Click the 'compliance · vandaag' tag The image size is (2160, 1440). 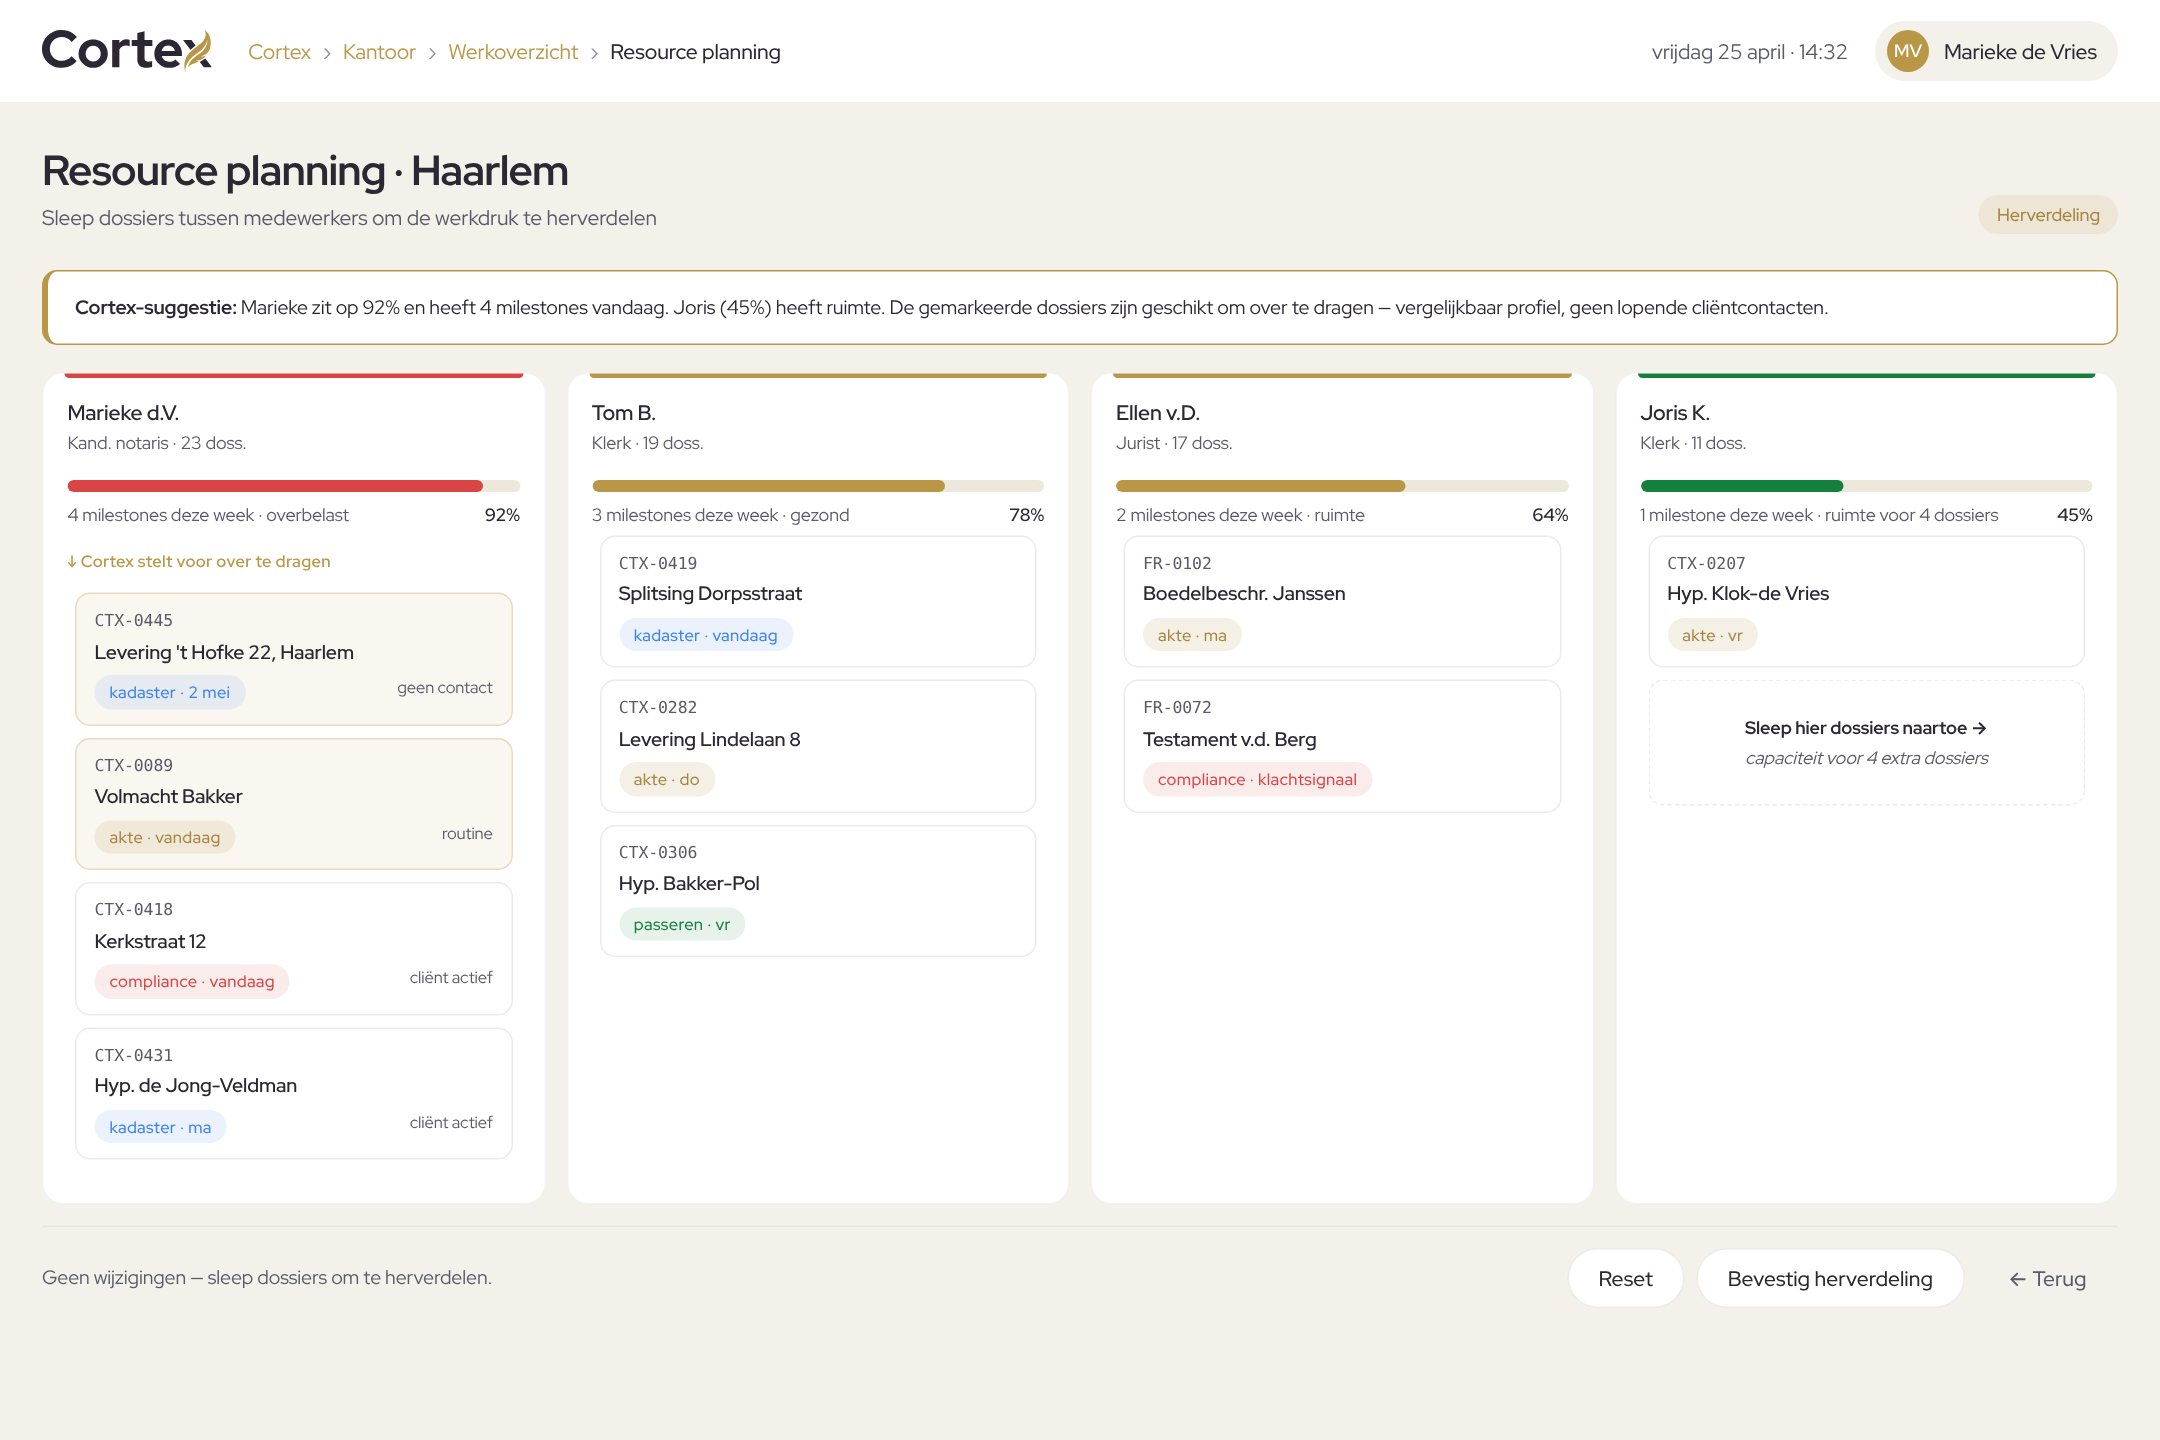click(192, 981)
